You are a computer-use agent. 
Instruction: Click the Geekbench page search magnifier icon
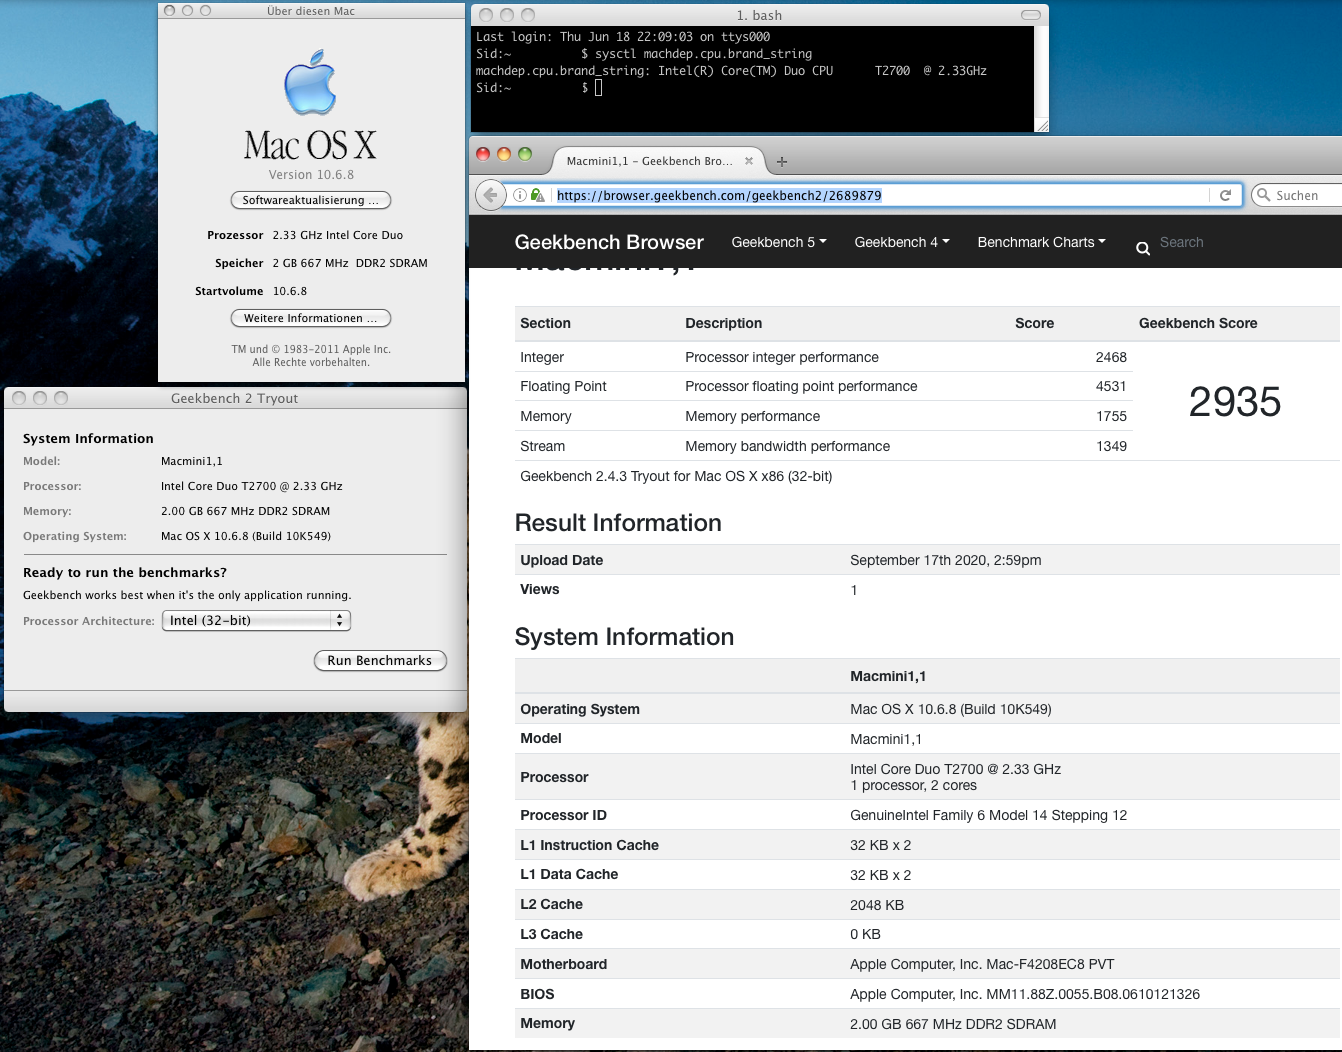click(1143, 248)
